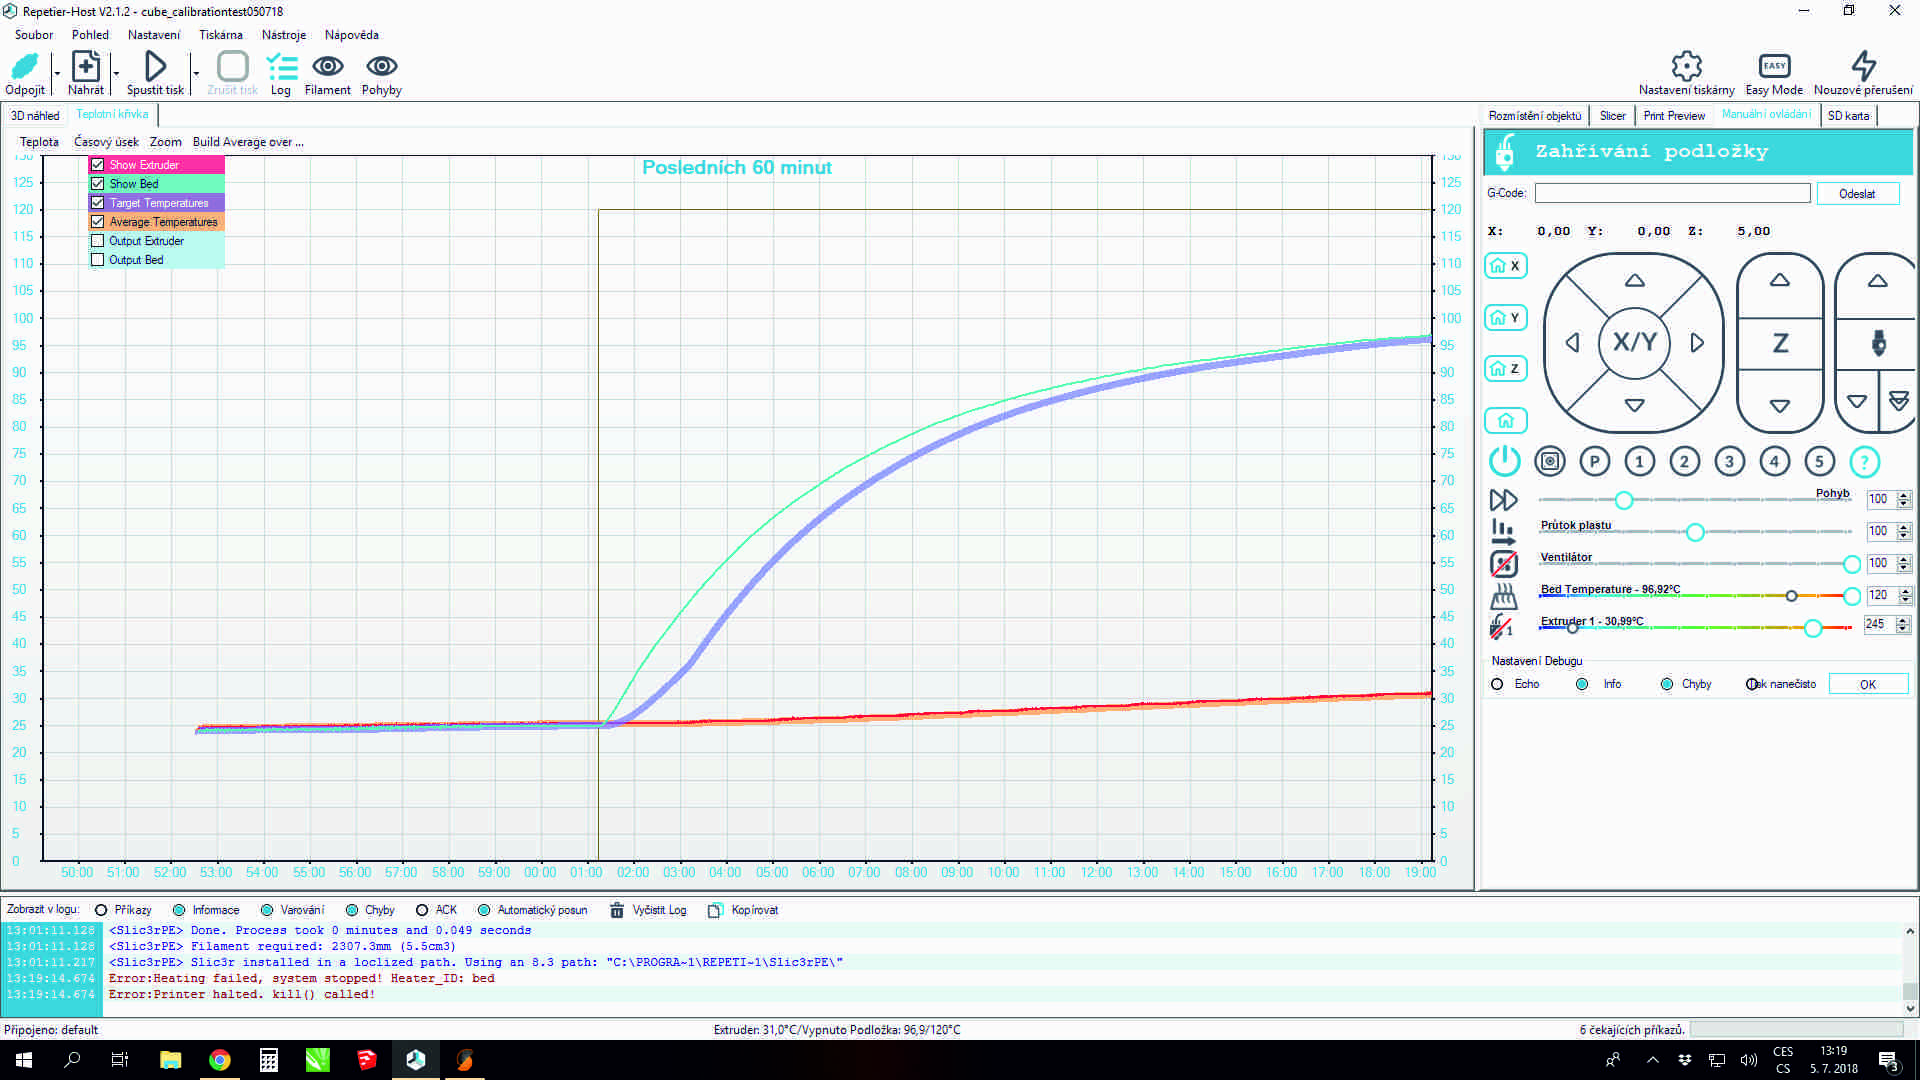Viewport: 1920px width, 1080px height.
Task: Open the Log toggle icon
Action: [281, 67]
